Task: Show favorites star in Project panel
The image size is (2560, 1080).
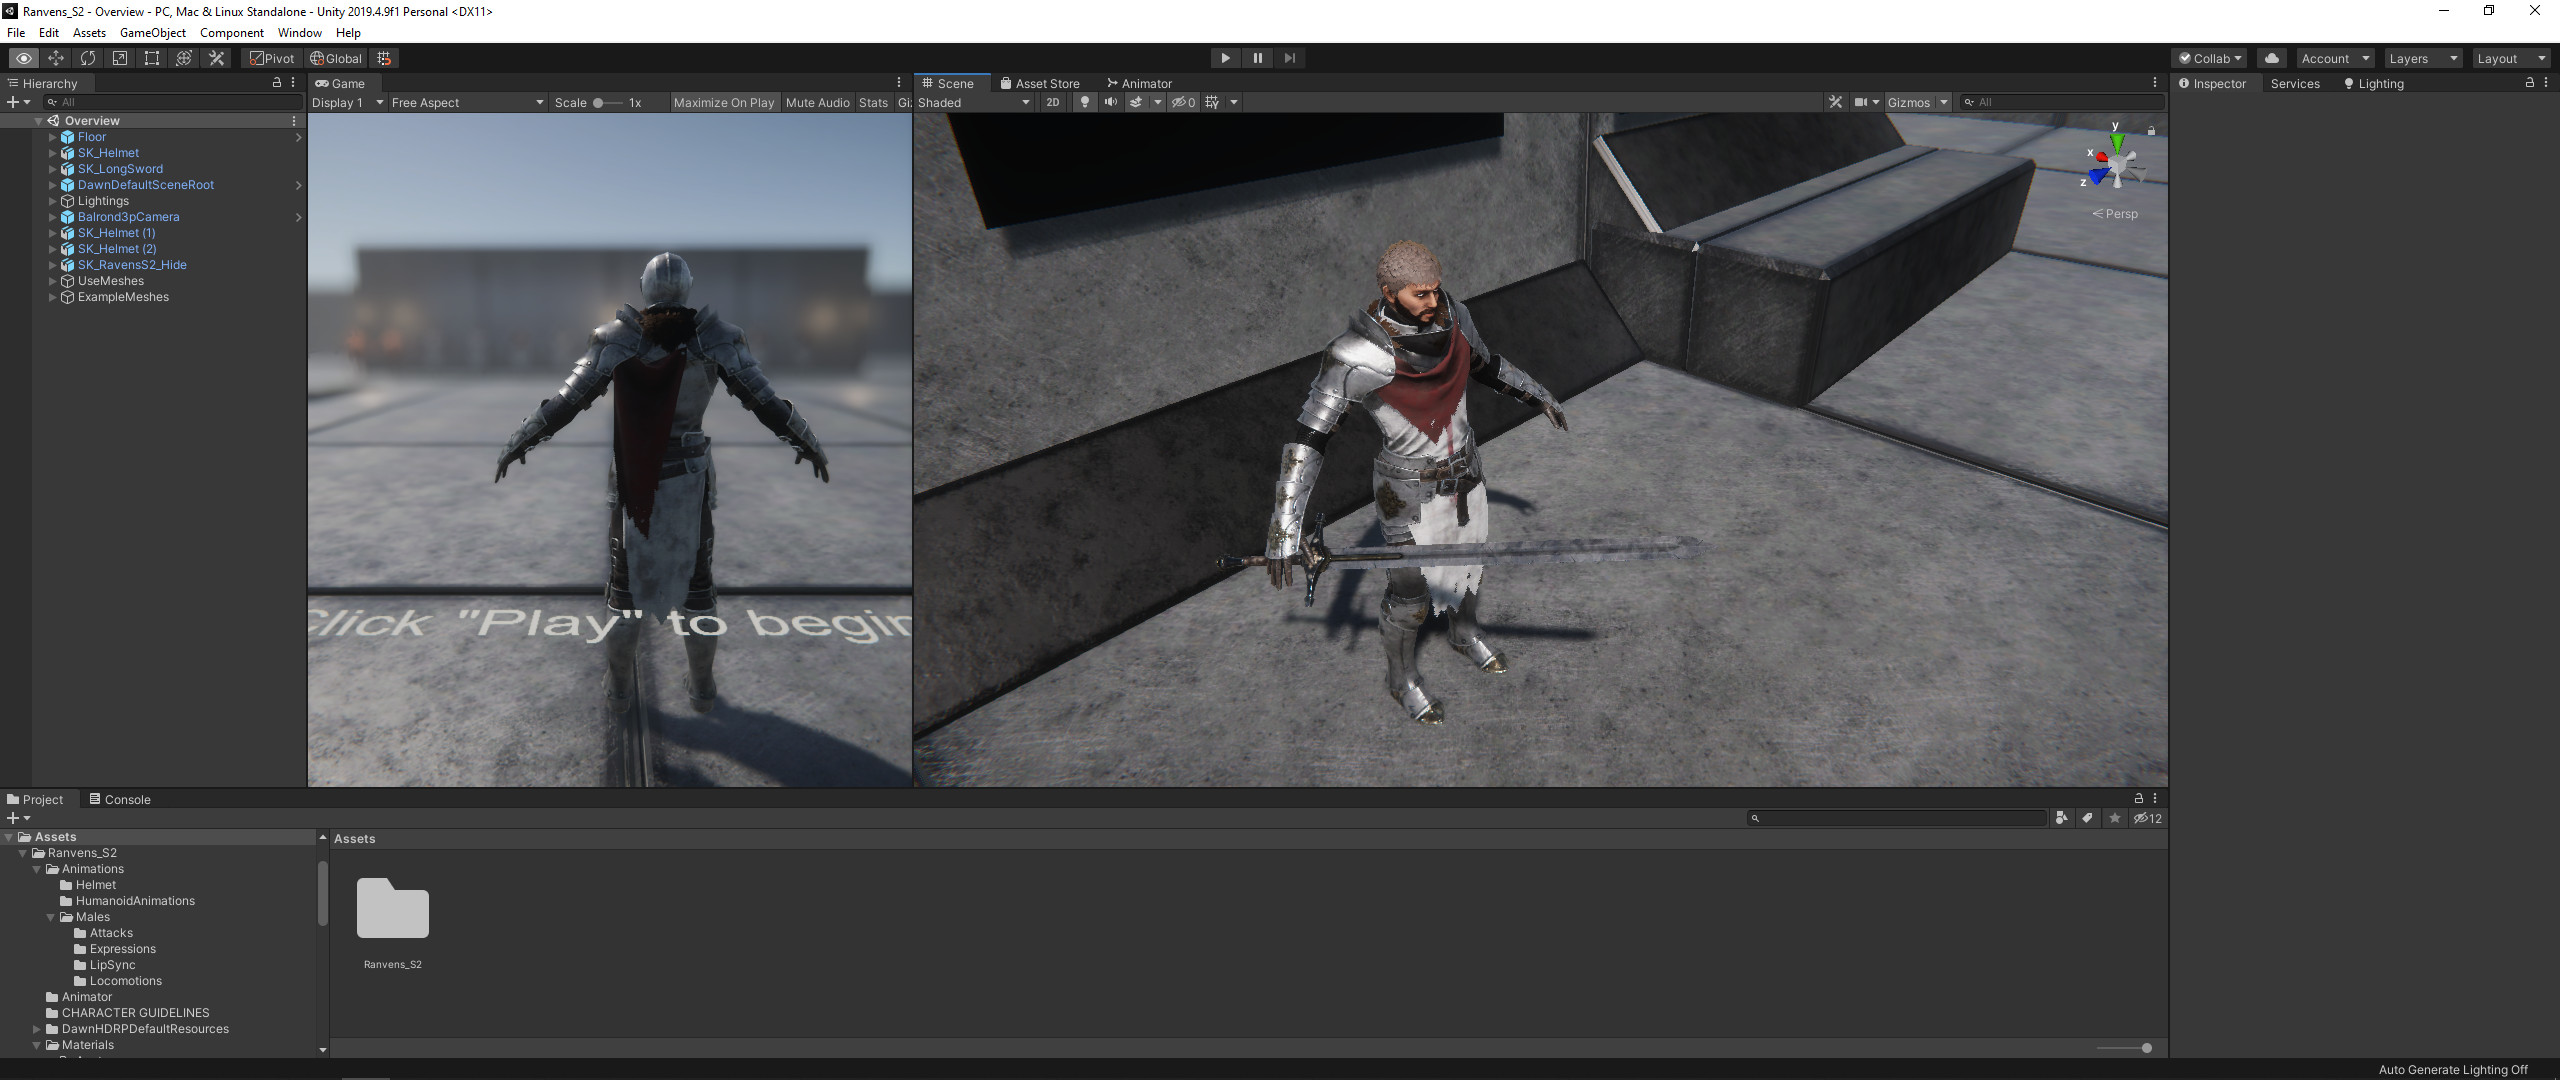Action: [x=2114, y=818]
